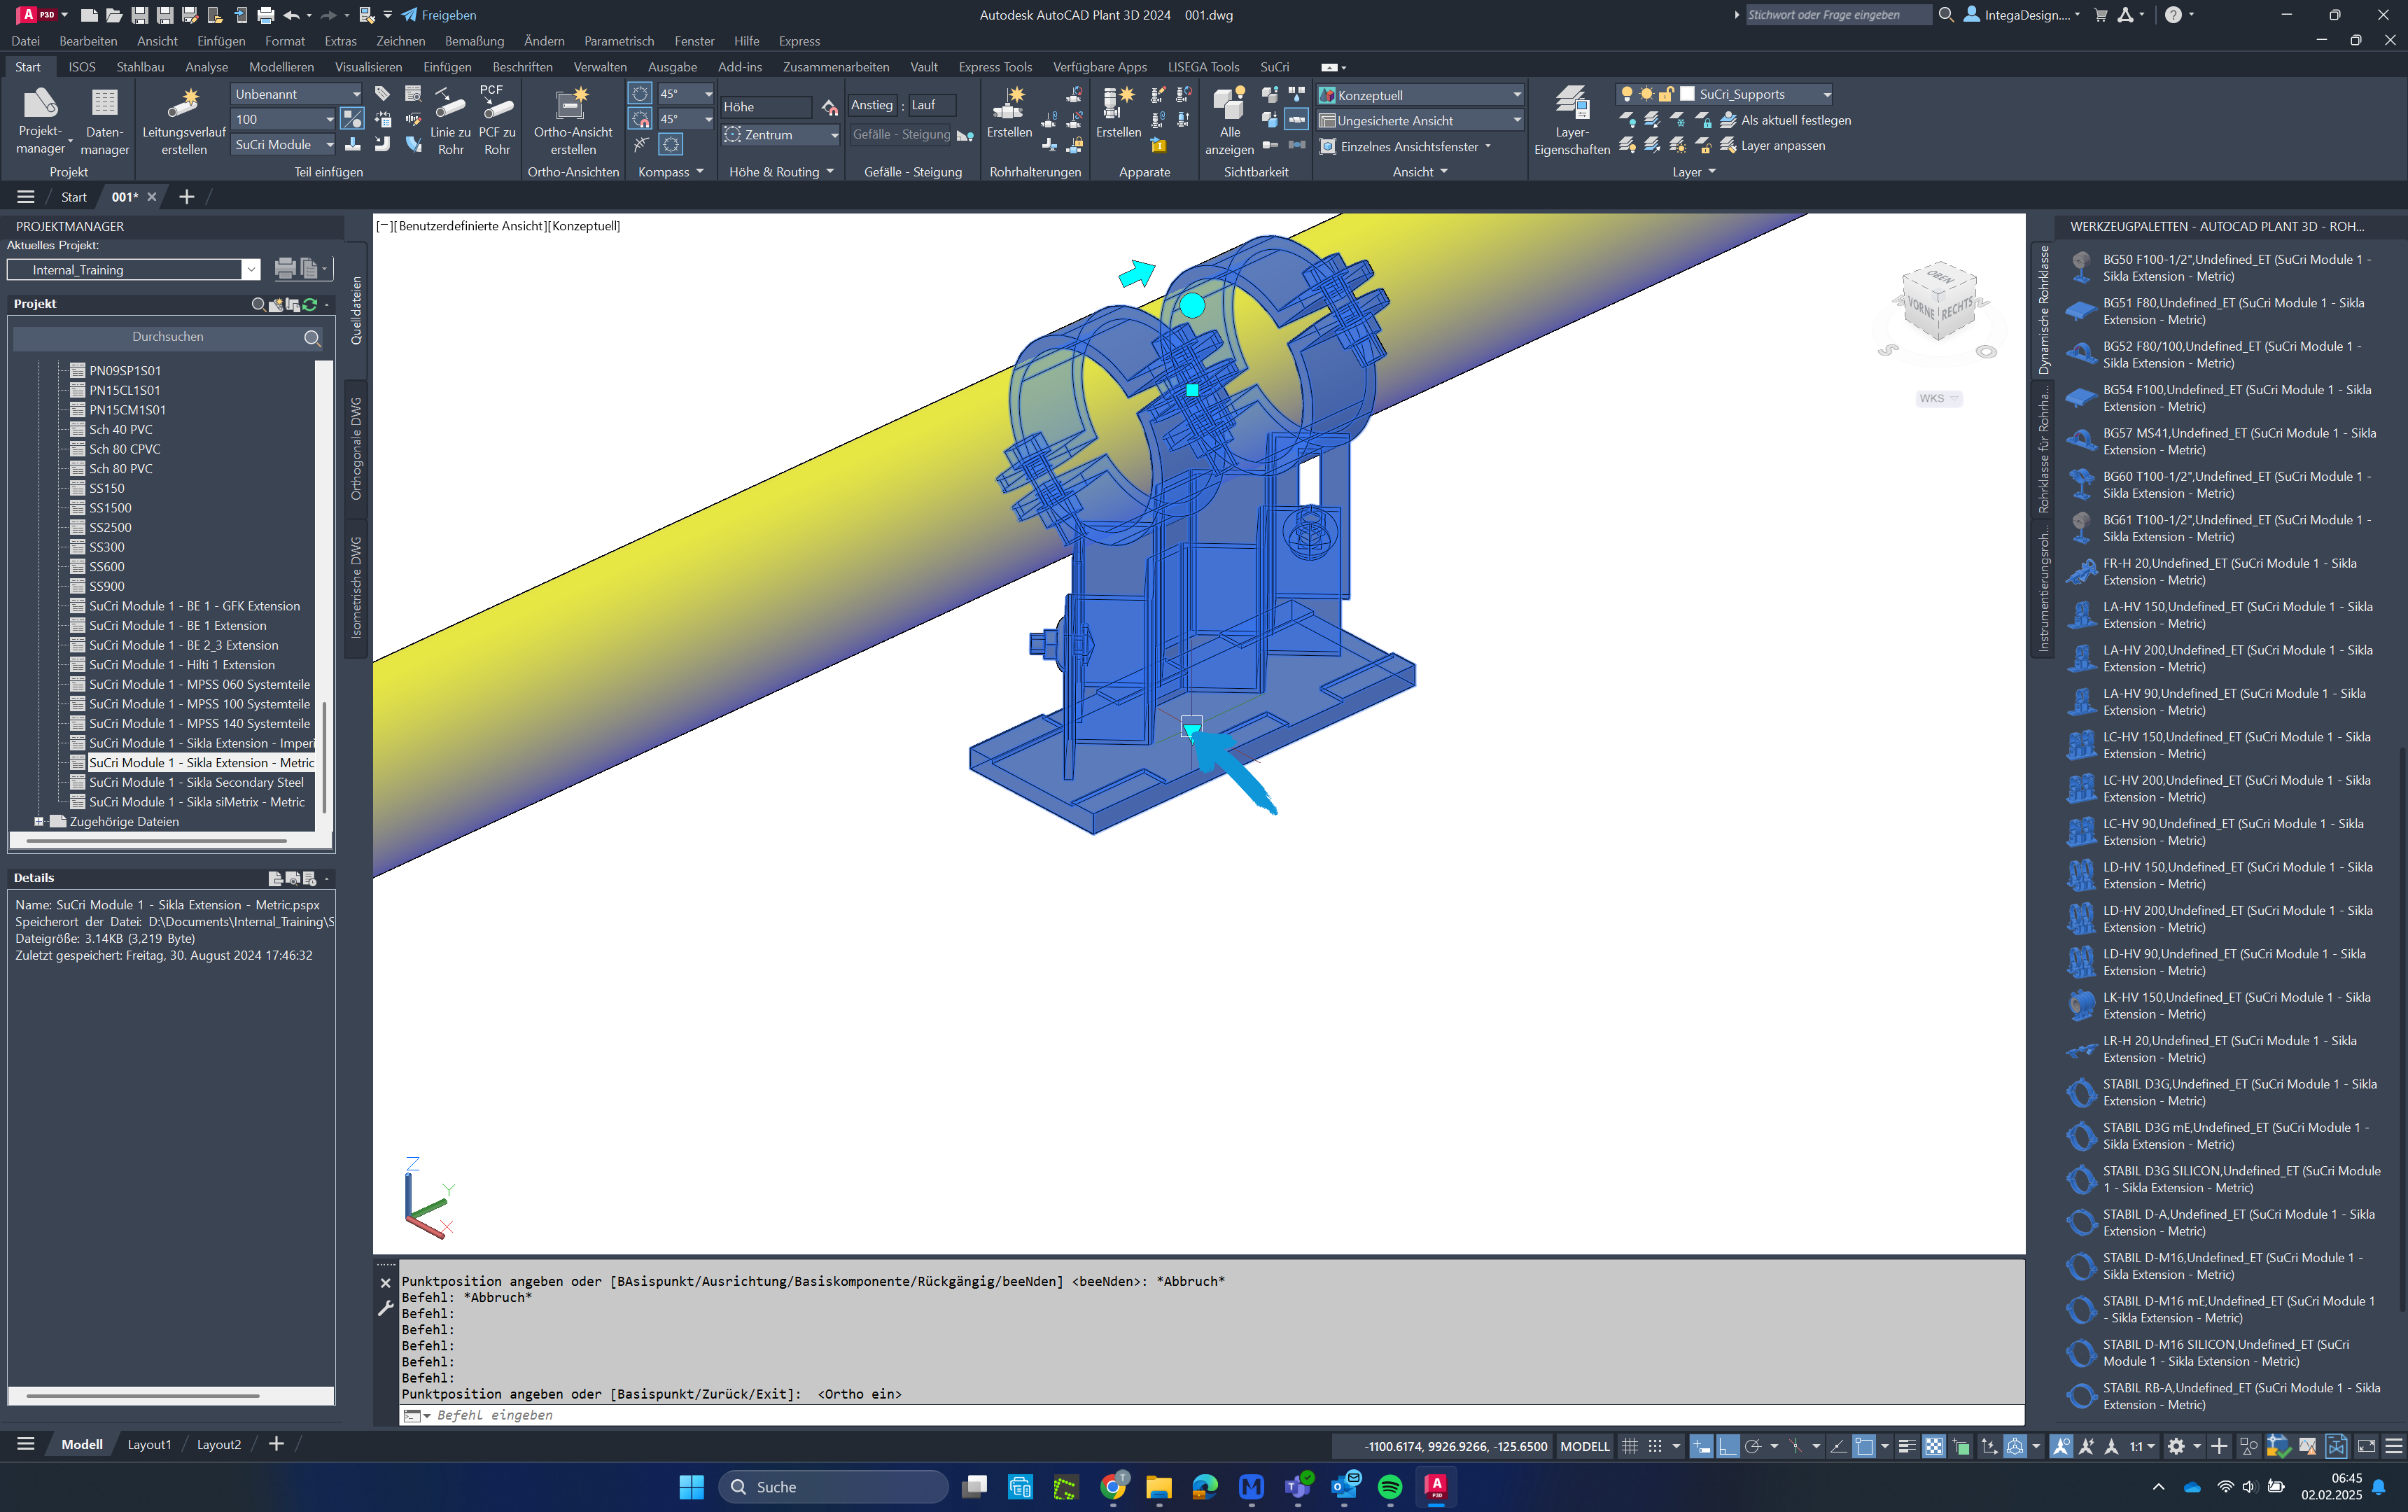The image size is (2408, 1512).
Task: Toggle snap mode in status bar
Action: click(x=1655, y=1446)
